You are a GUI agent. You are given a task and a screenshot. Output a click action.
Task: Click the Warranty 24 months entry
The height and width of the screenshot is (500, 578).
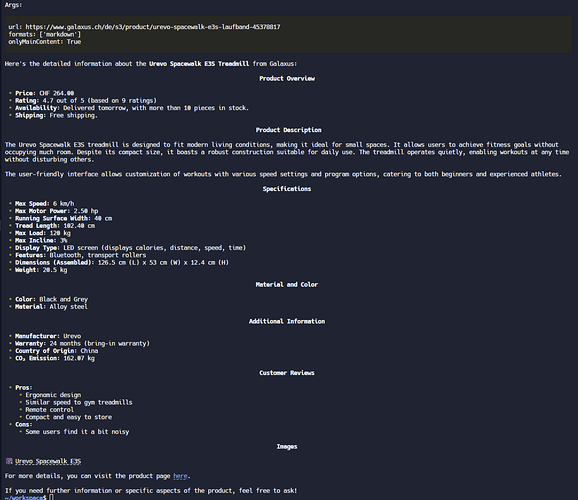pyautogui.click(x=82, y=343)
